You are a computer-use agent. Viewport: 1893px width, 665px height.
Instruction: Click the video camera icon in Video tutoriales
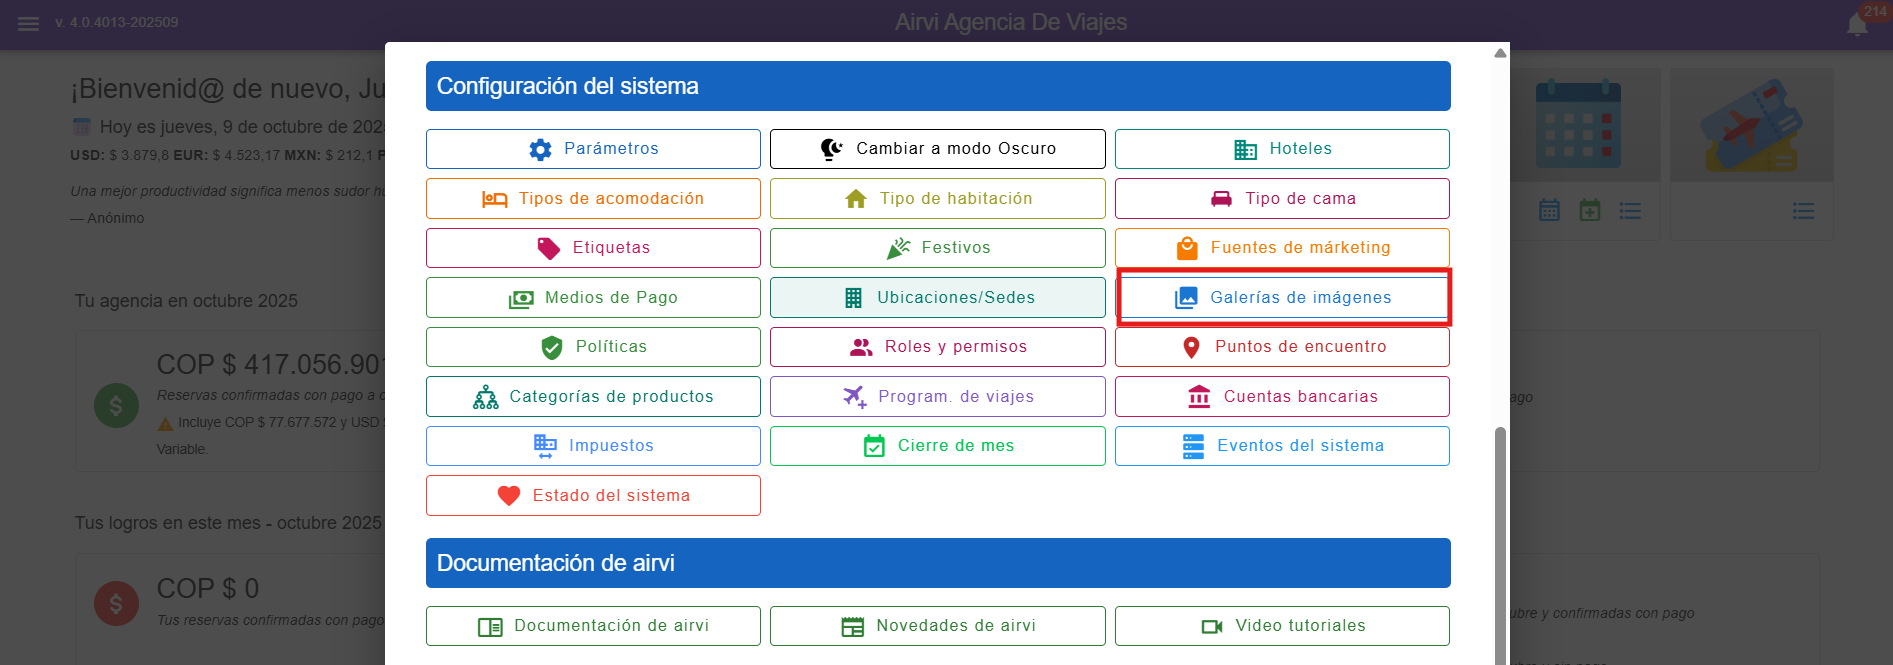pyautogui.click(x=1212, y=626)
